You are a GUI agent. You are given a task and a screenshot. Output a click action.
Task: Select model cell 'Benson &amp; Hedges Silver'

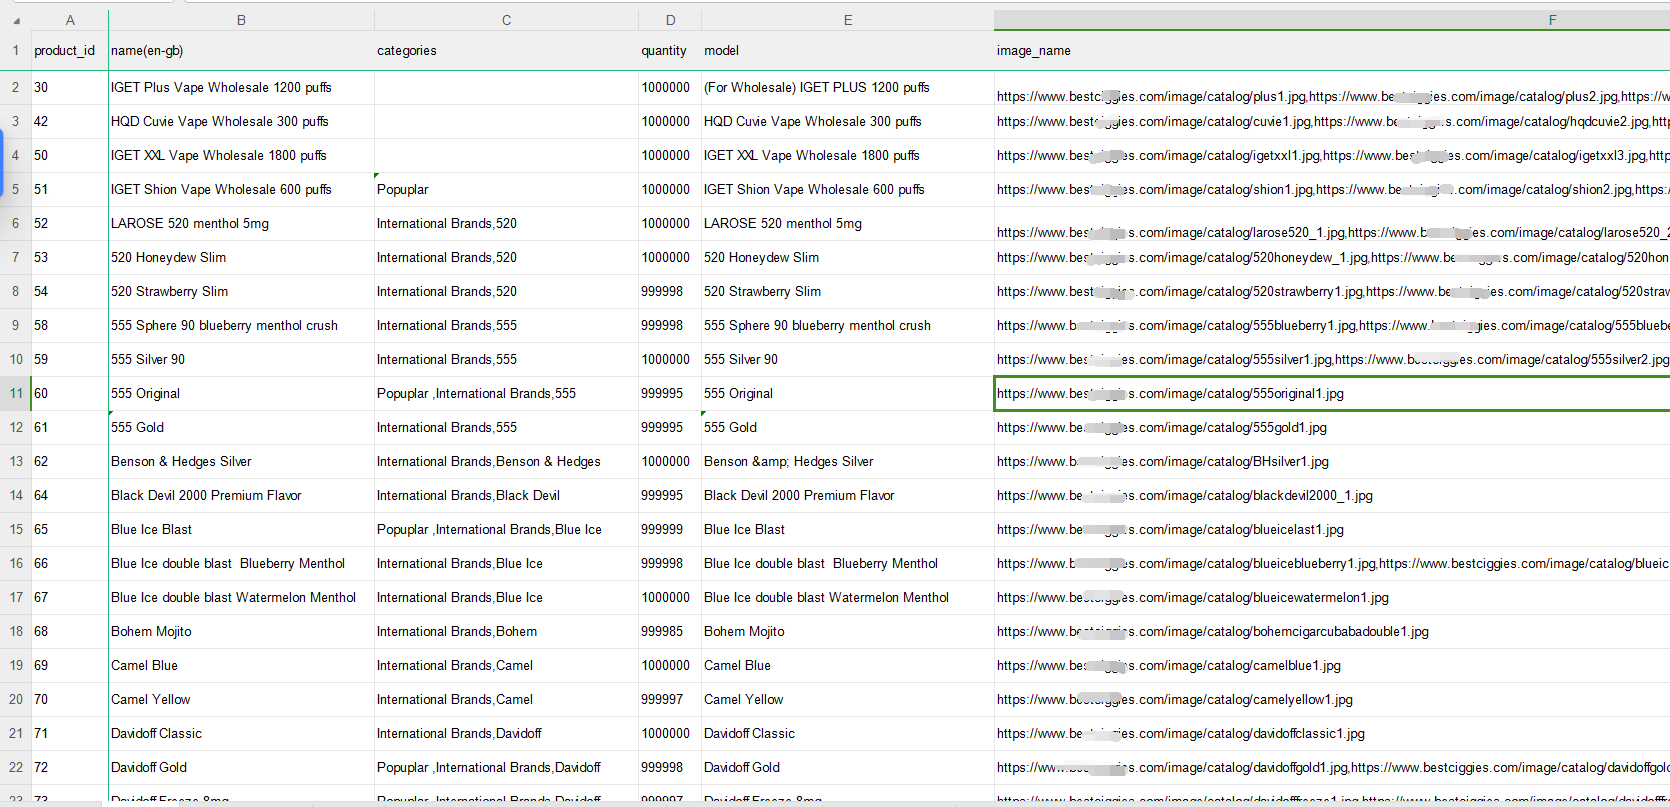[848, 461]
